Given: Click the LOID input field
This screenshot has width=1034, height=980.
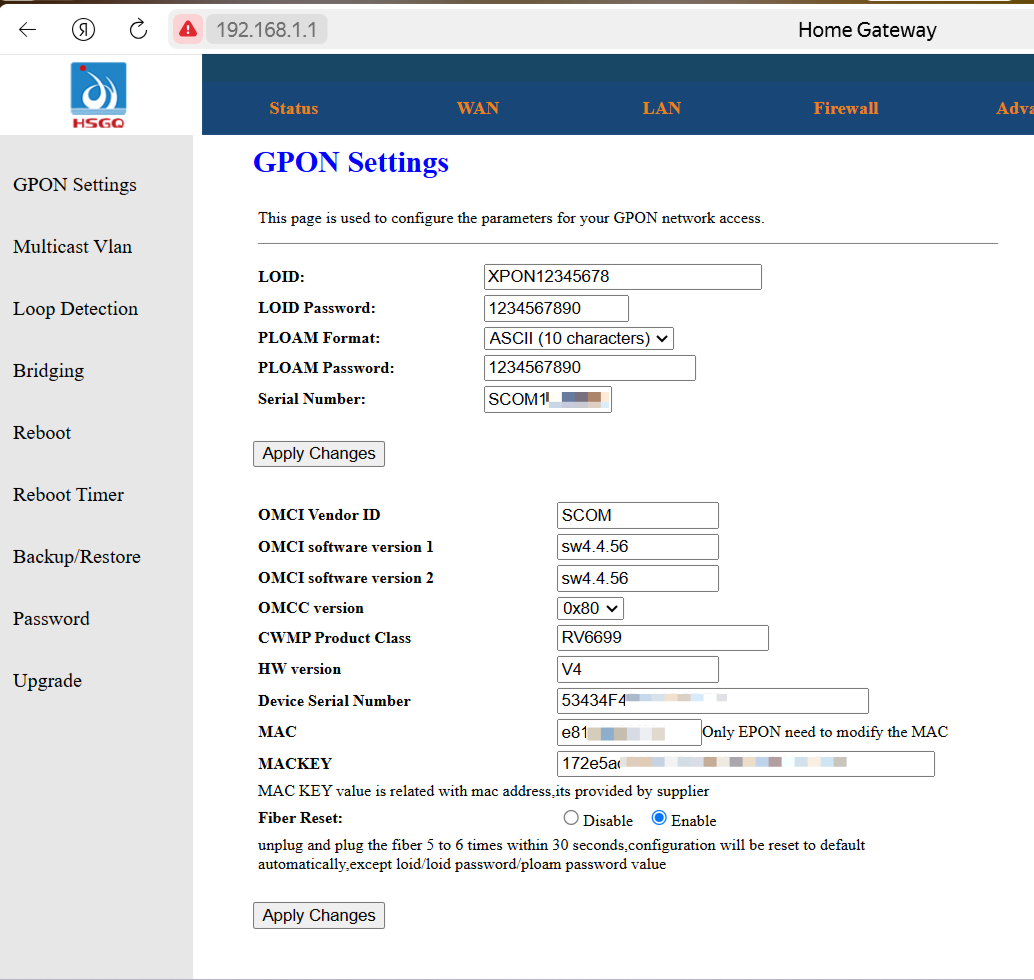Looking at the screenshot, I should coord(623,277).
